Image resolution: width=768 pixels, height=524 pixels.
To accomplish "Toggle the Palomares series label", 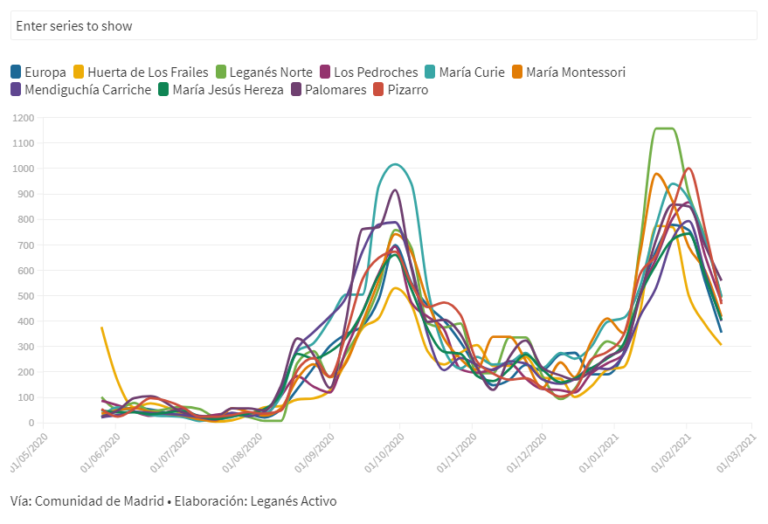I will coord(336,90).
